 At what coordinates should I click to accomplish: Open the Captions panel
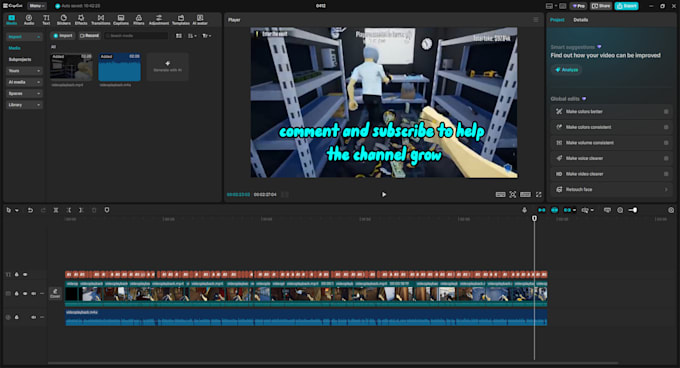[121, 20]
